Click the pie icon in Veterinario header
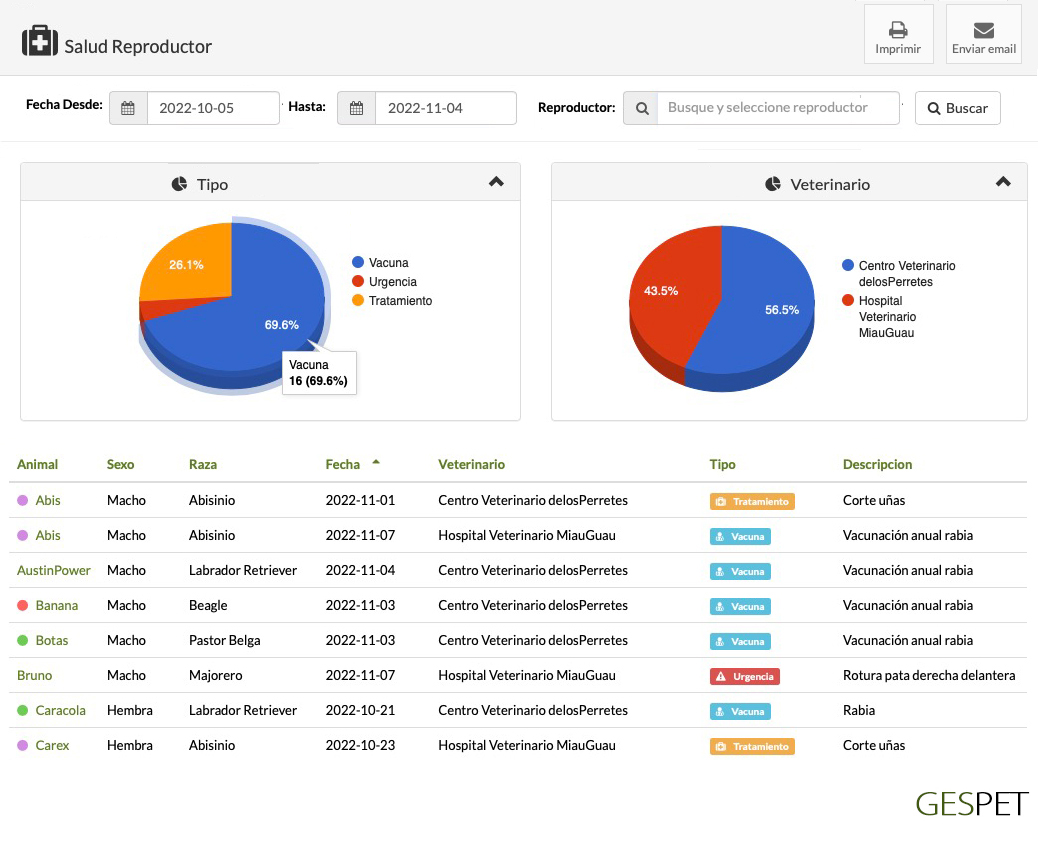1038x842 pixels. pos(773,184)
